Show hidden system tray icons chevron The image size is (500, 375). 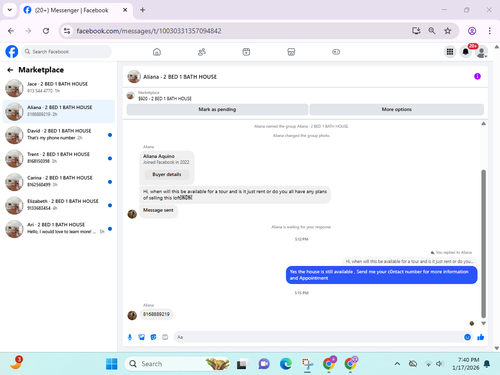[397, 364]
